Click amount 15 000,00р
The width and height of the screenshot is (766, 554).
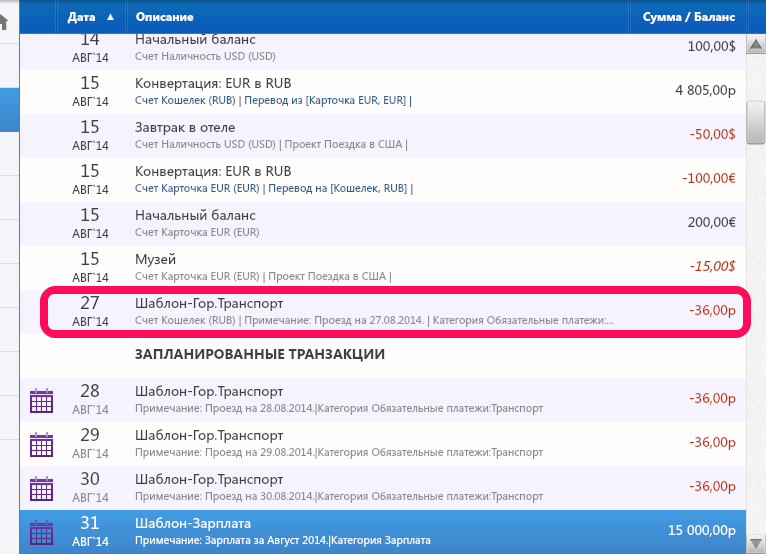click(702, 530)
